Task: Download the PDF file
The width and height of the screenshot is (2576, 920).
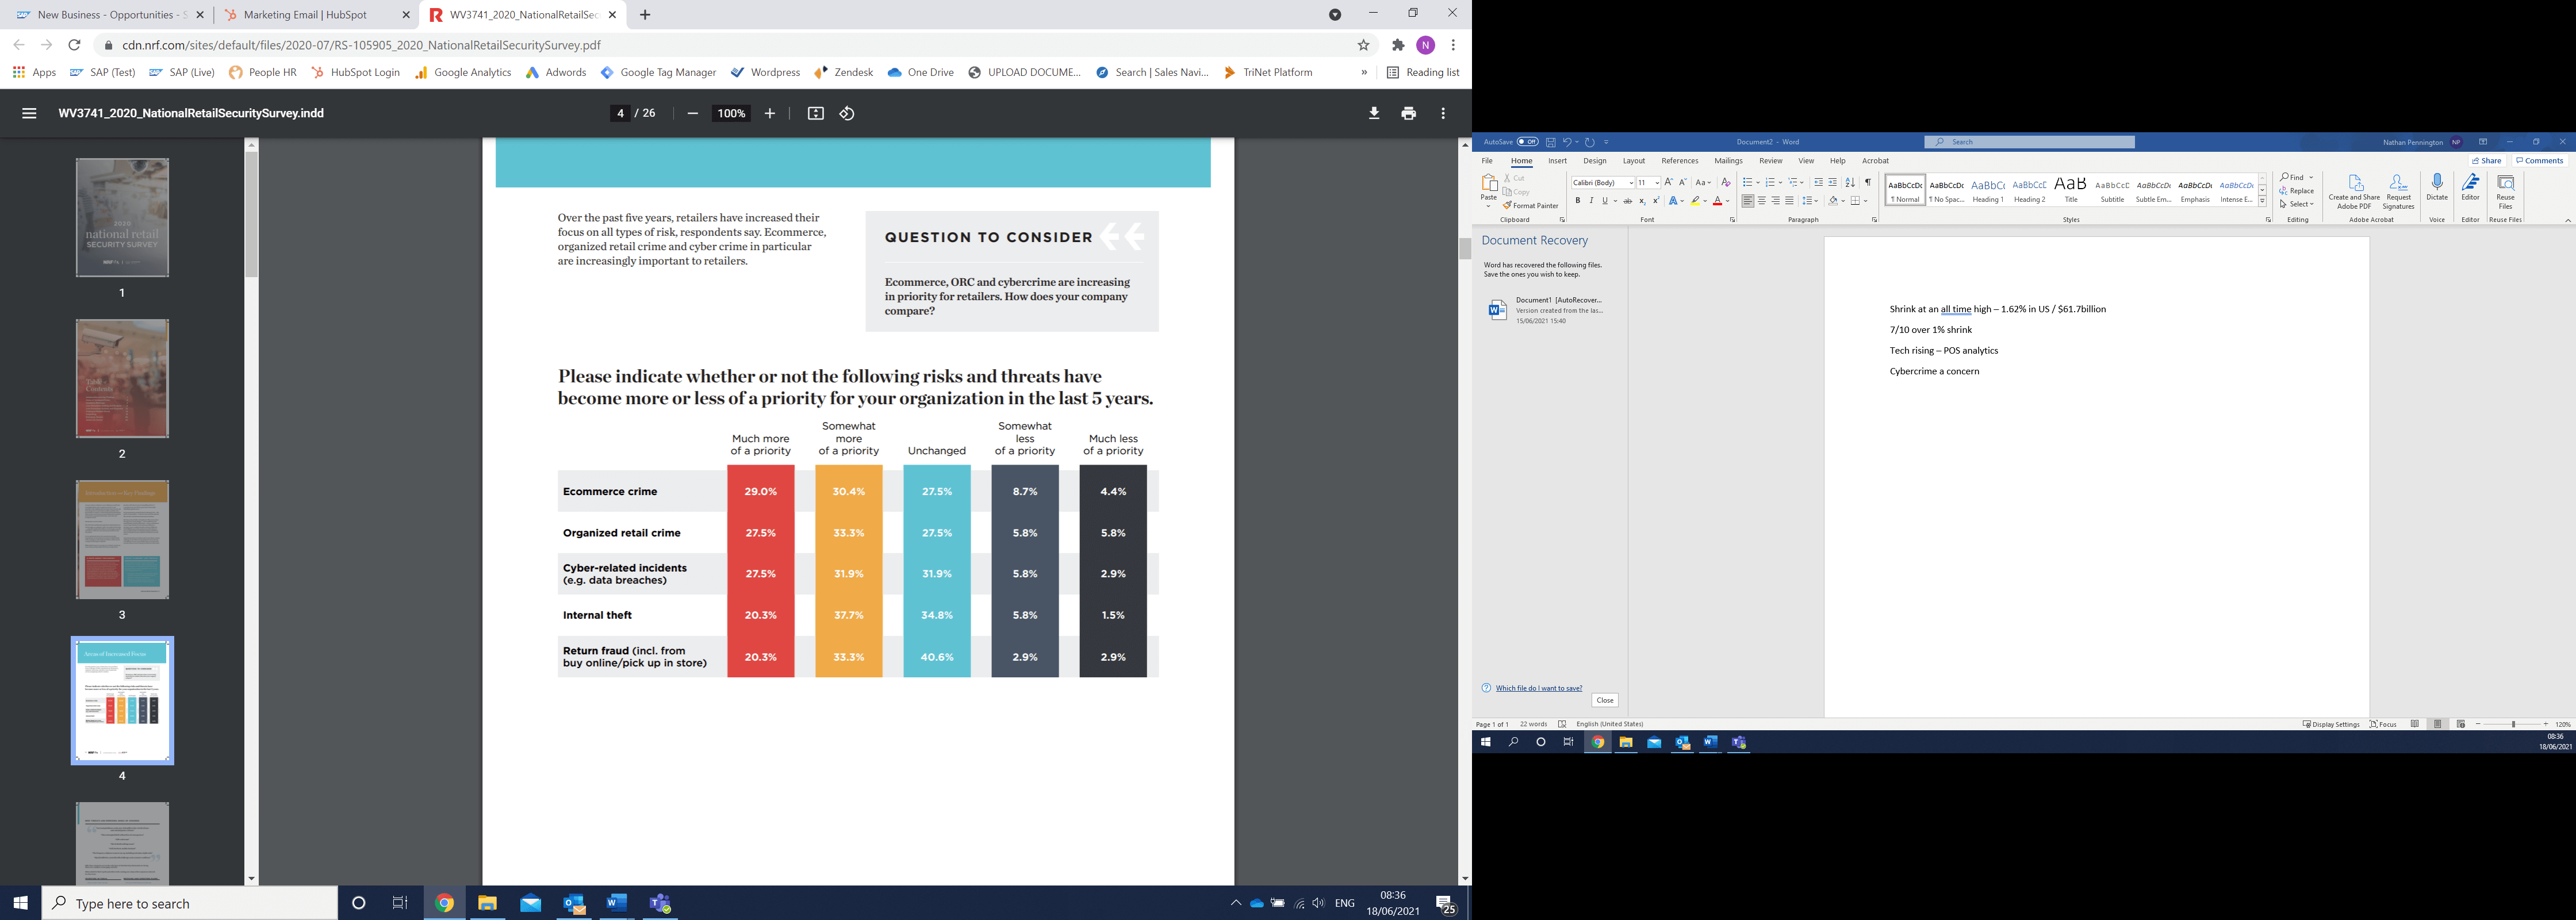Action: [x=1374, y=114]
